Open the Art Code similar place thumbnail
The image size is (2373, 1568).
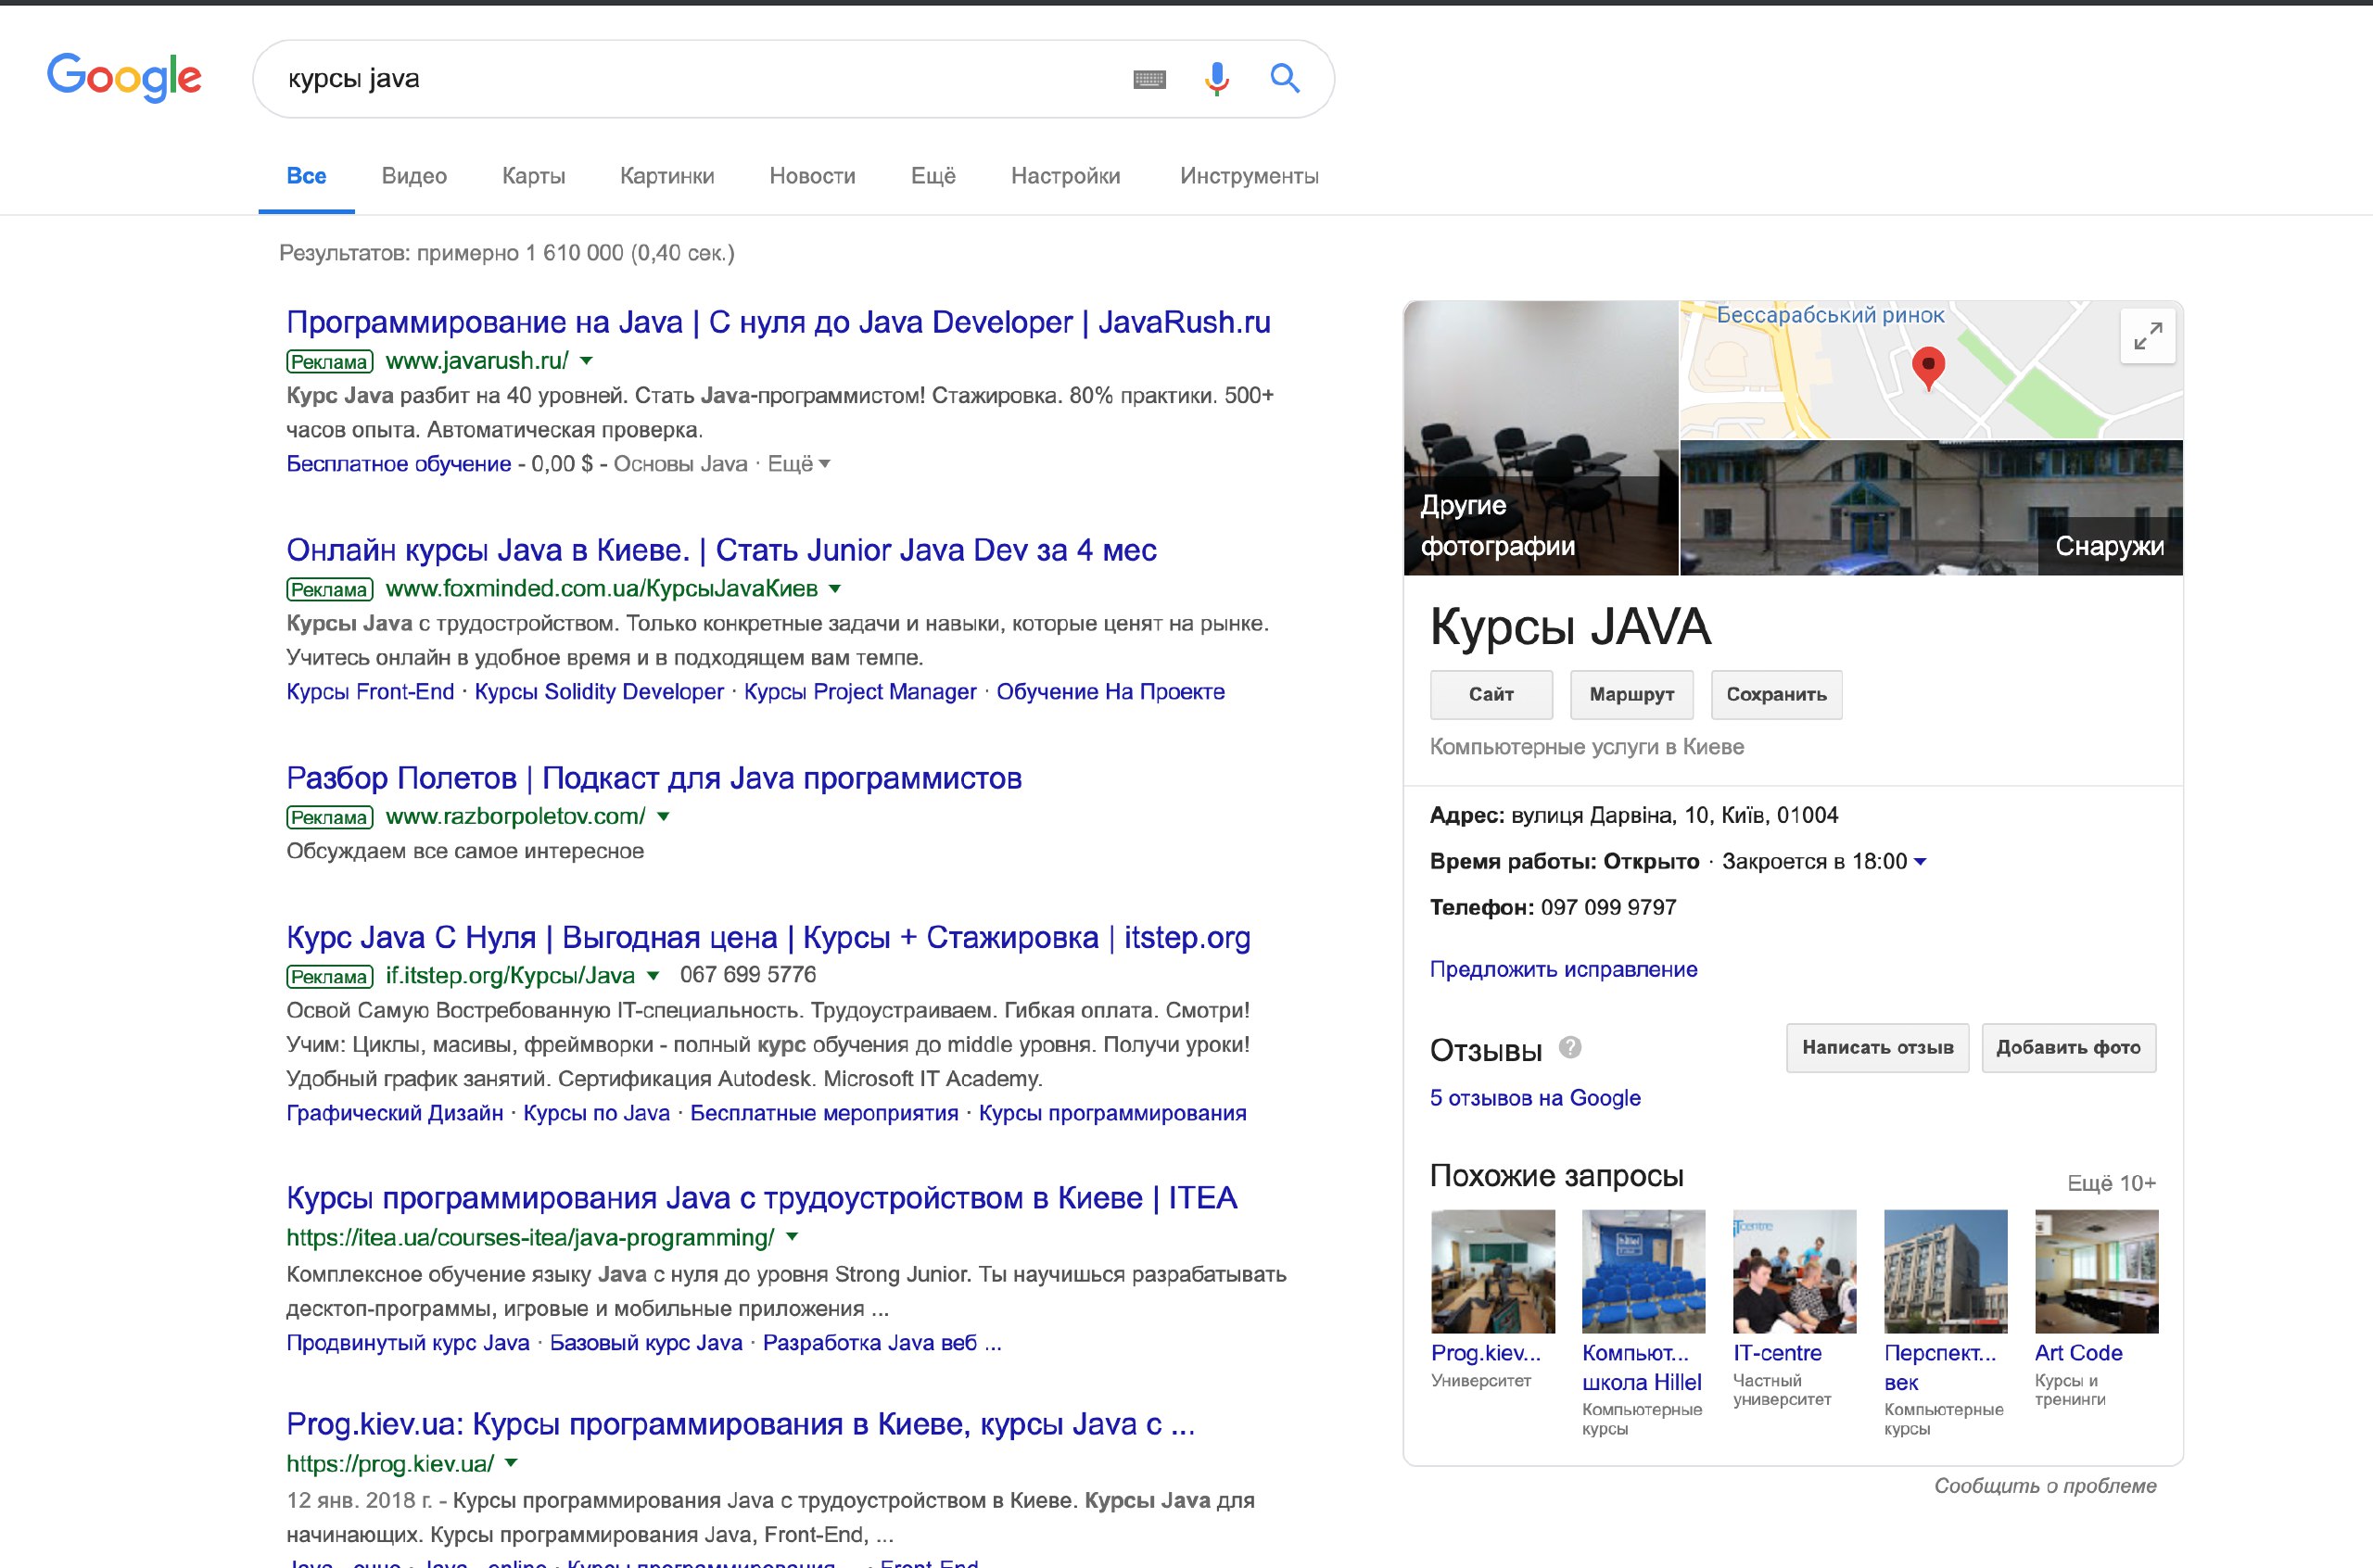tap(2096, 1271)
